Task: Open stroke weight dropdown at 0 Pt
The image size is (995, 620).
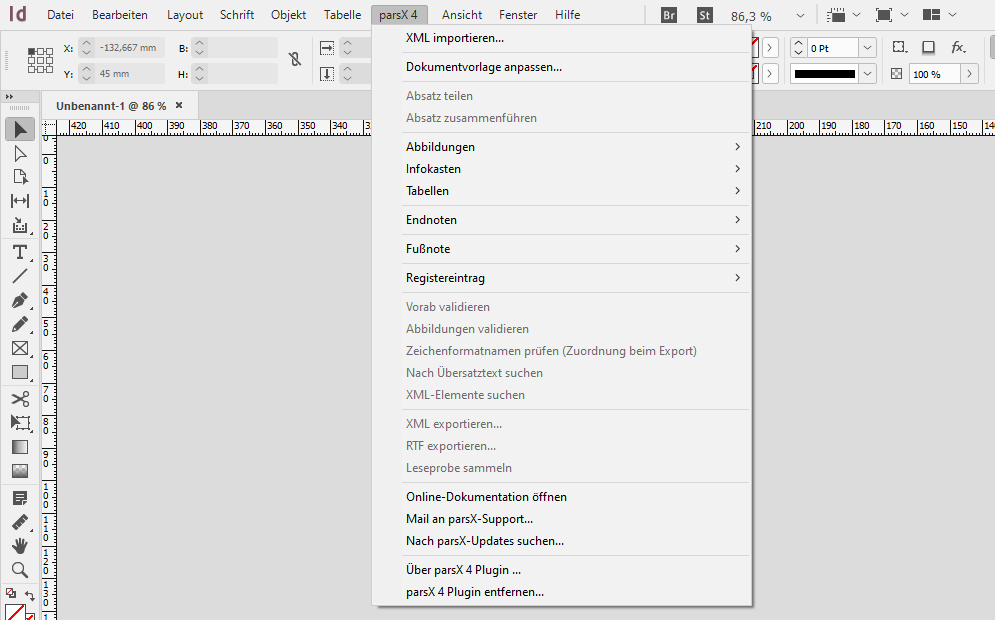Action: coord(867,48)
